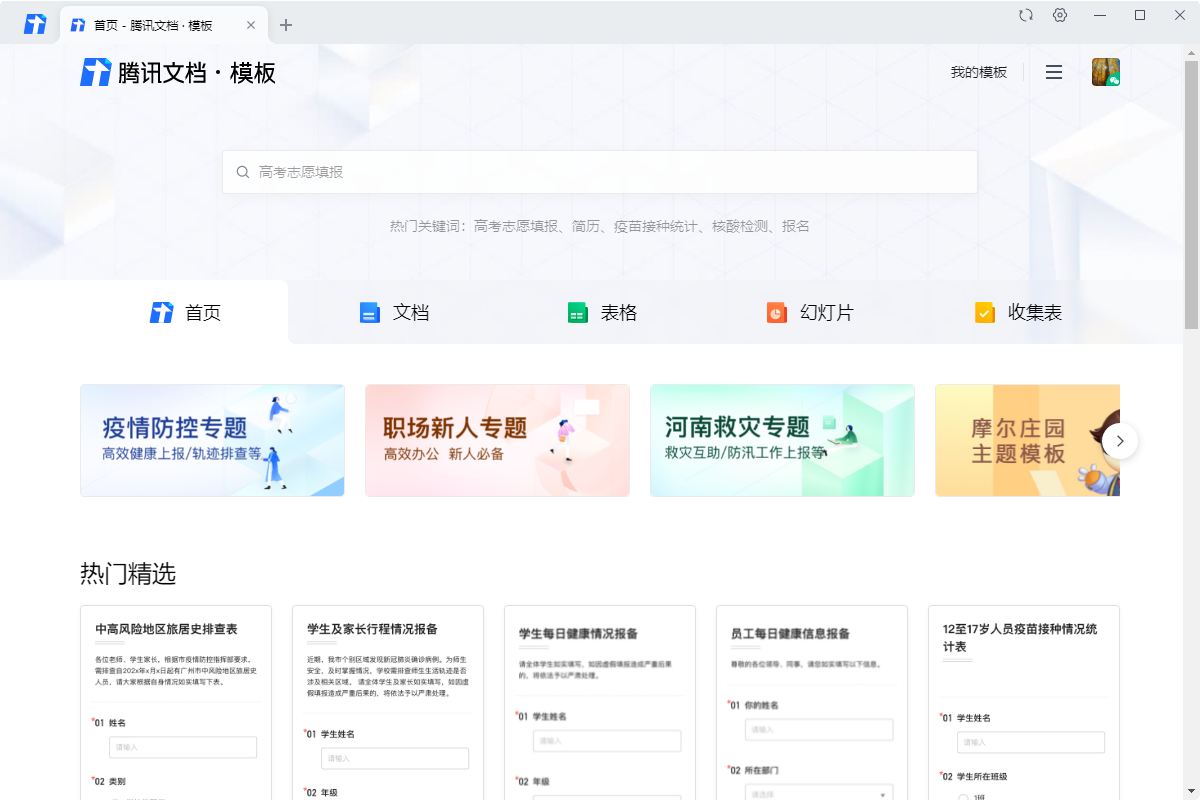
Task: Click hot keyword 疫苗接种统计
Action: [656, 226]
